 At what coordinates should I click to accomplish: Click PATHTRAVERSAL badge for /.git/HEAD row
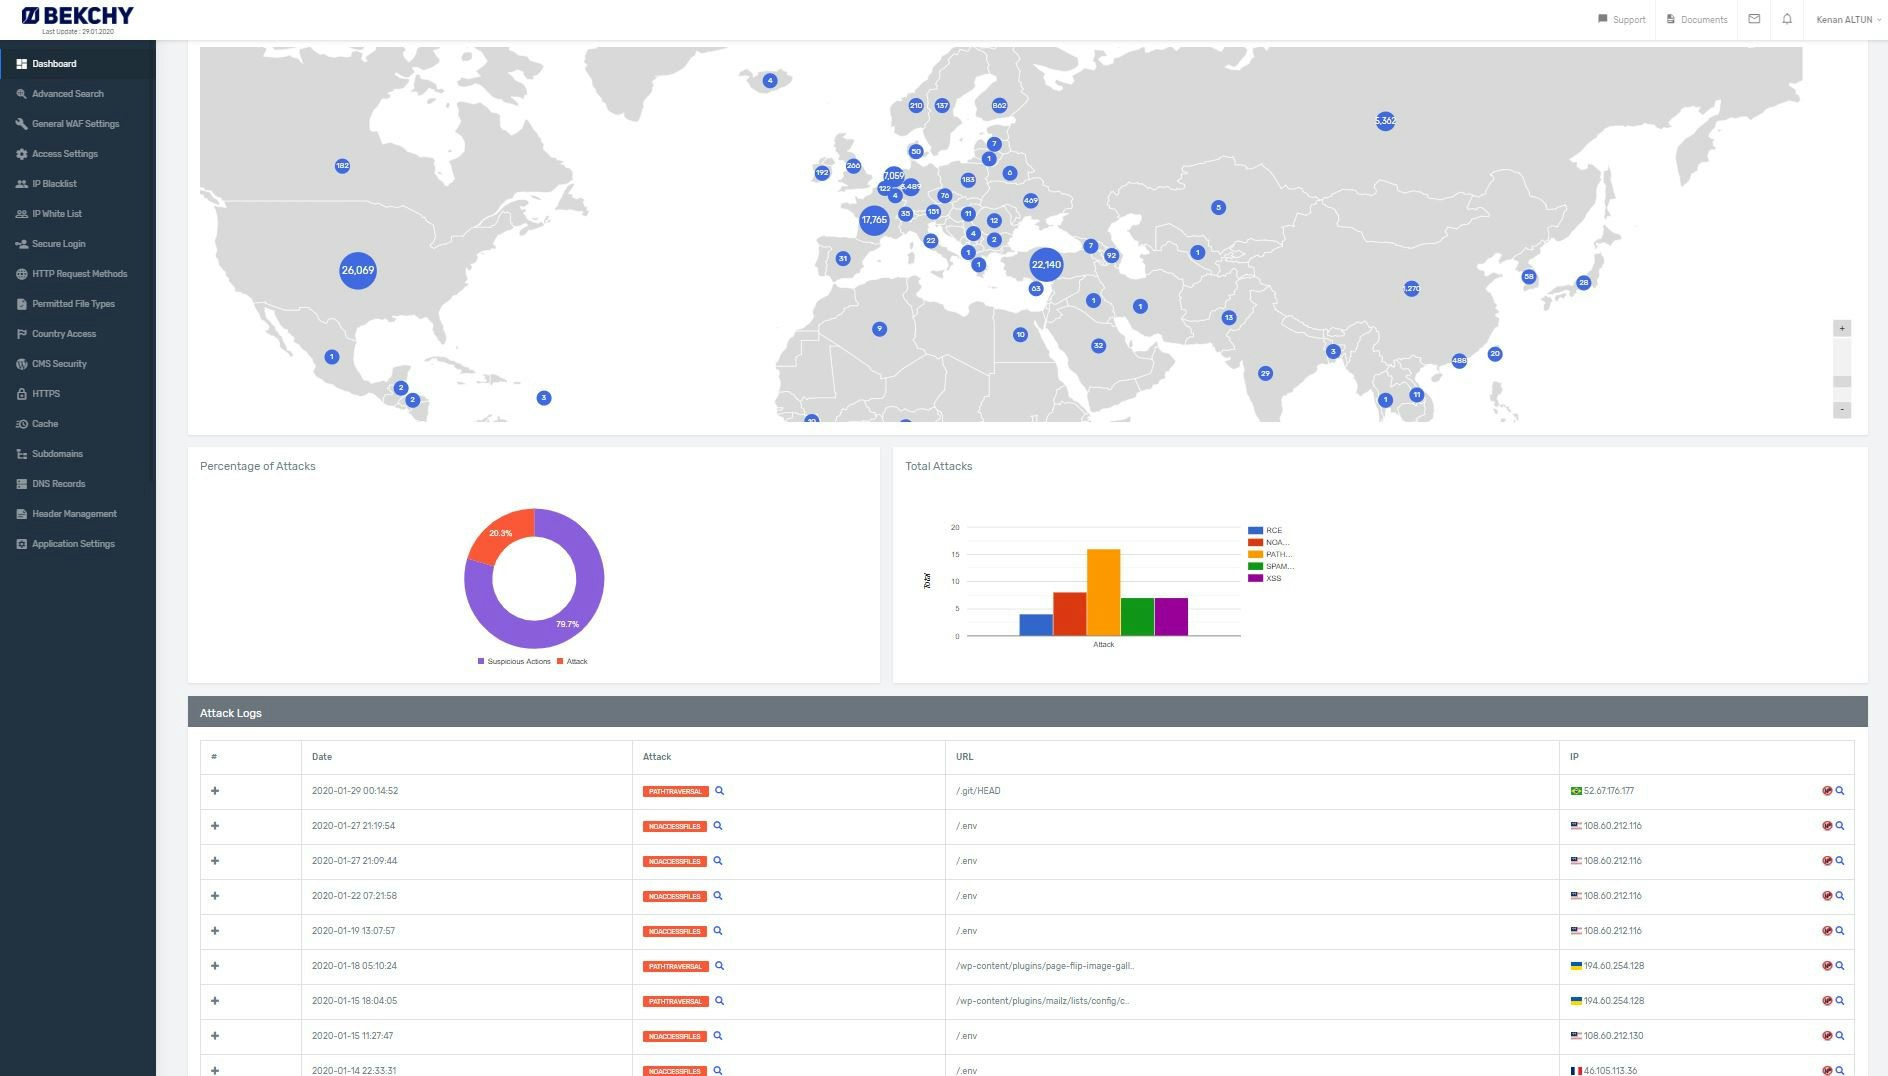(676, 792)
